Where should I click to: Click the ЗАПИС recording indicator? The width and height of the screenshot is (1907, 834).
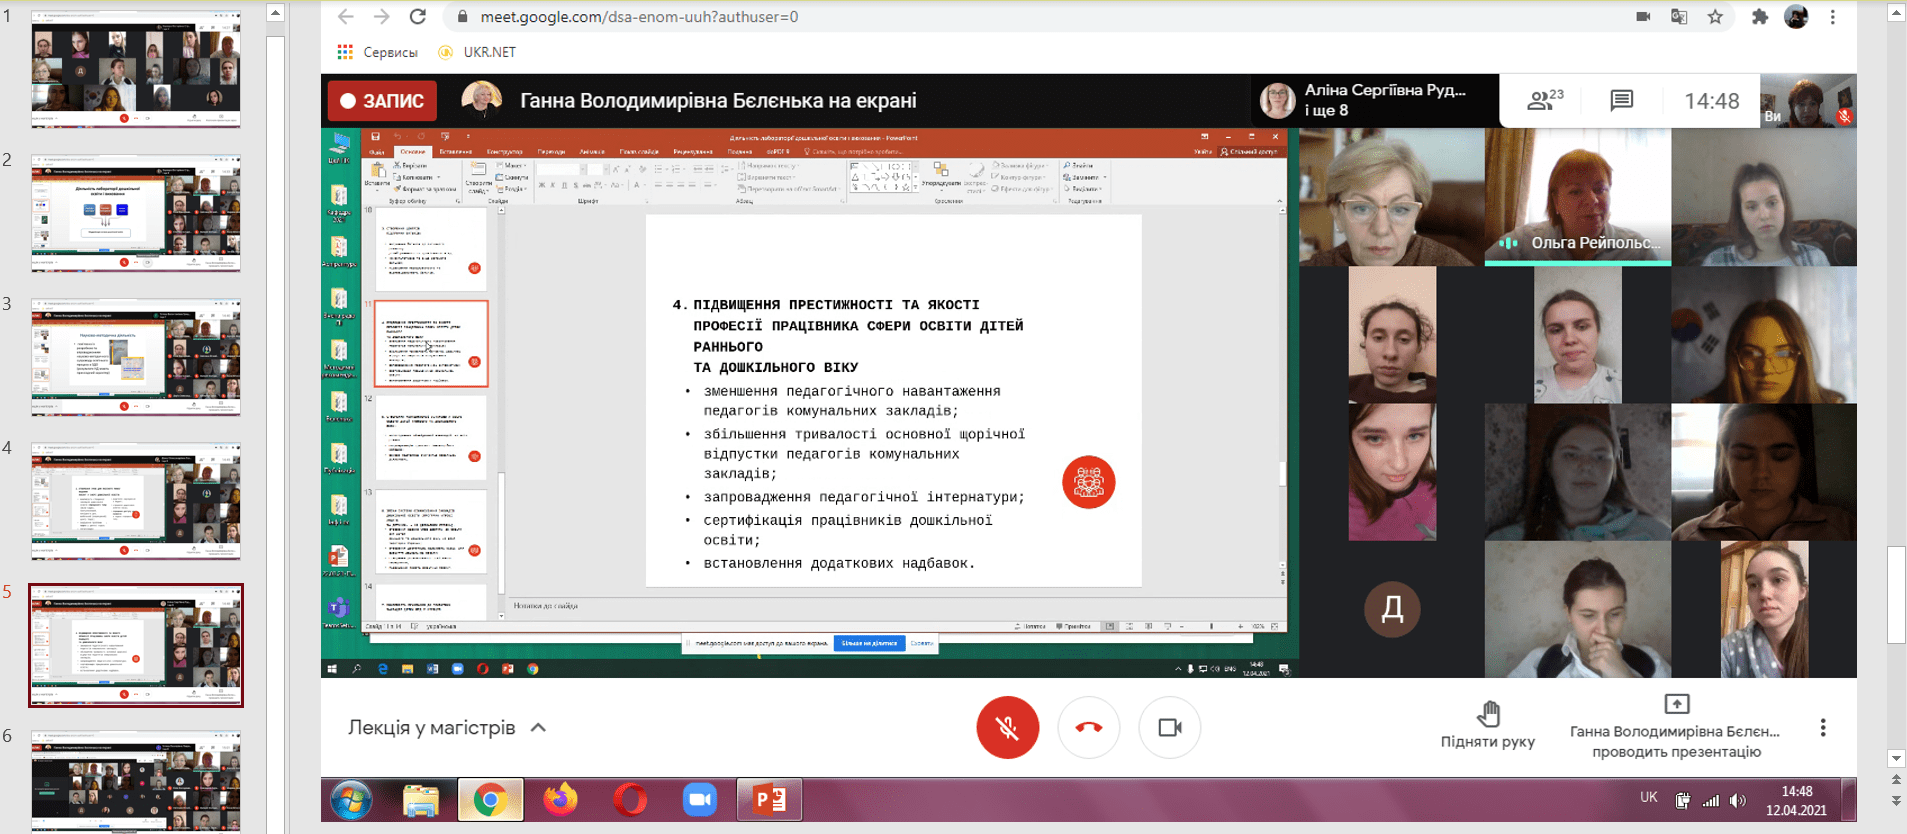click(383, 101)
